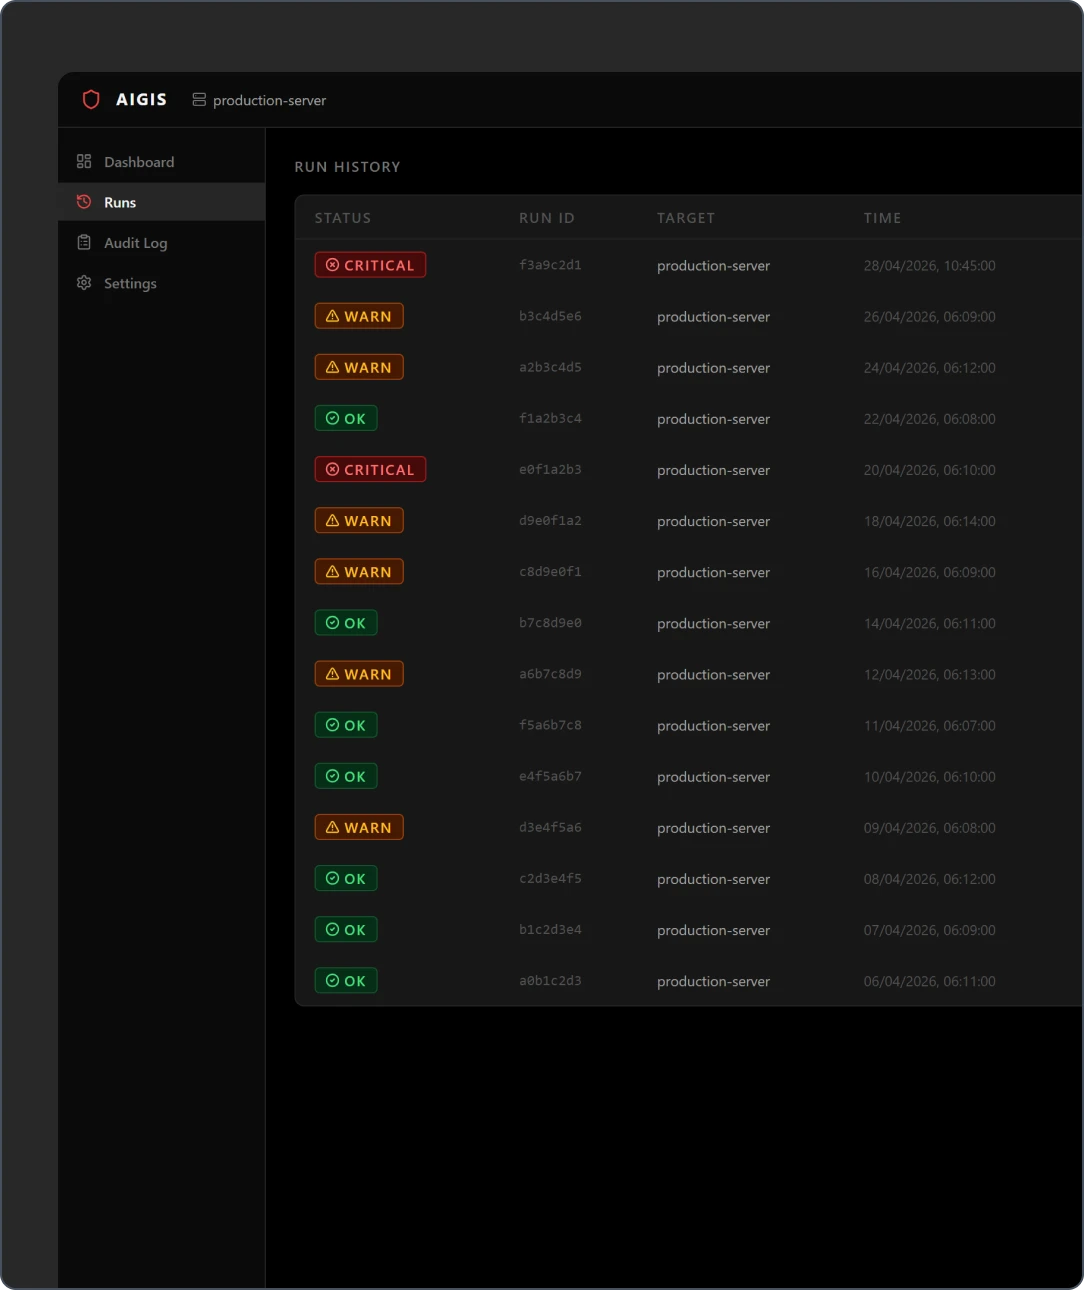Click the AIGIS brand name
This screenshot has height=1290, width=1084.
[141, 99]
